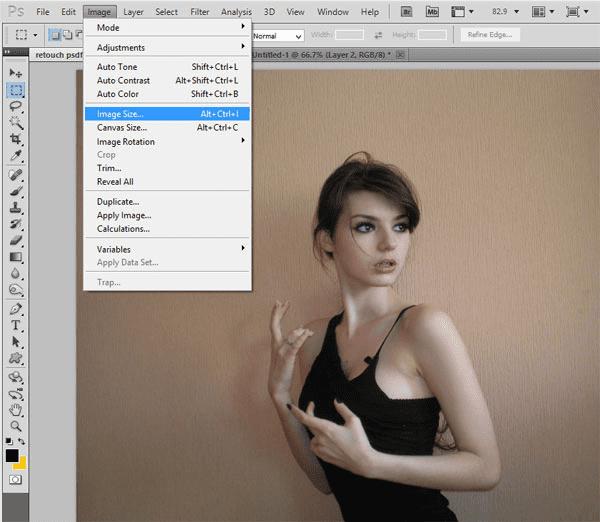Select the Horizontal Type tool

(16, 325)
